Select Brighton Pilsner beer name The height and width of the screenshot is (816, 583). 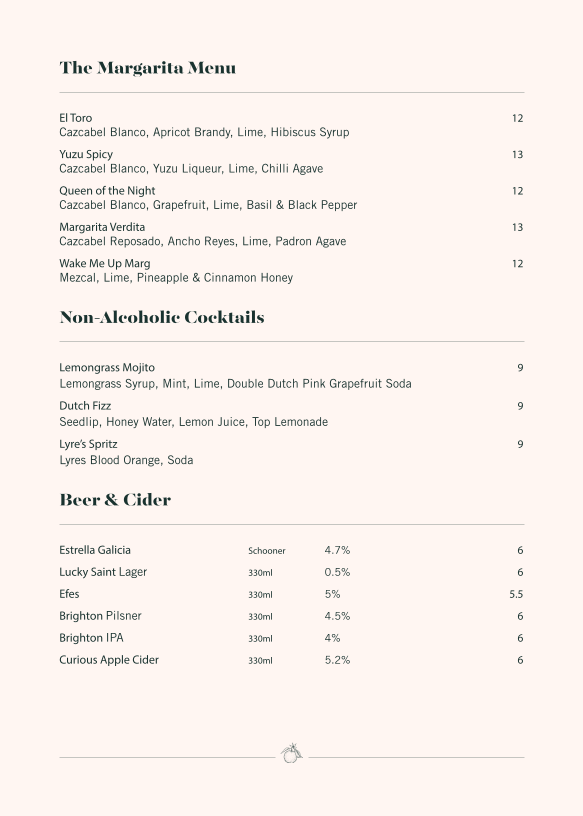pos(100,616)
